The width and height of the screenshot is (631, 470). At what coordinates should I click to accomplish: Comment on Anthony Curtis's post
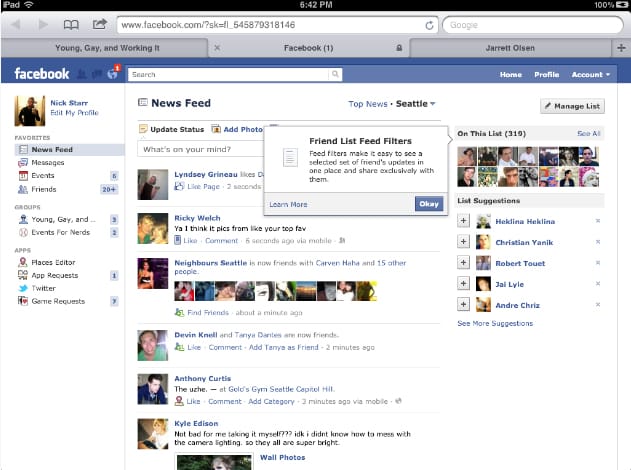point(225,401)
